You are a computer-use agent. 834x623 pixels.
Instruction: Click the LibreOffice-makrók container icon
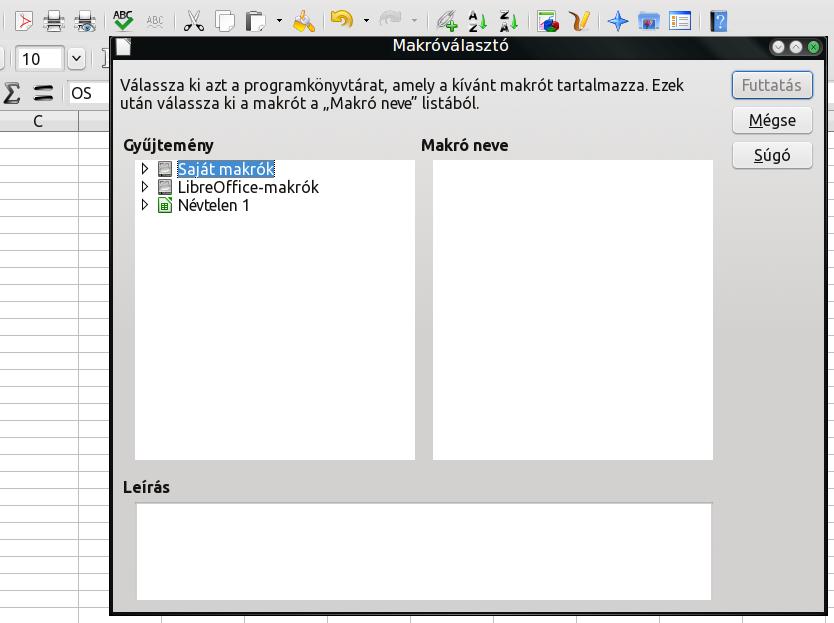pyautogui.click(x=165, y=187)
